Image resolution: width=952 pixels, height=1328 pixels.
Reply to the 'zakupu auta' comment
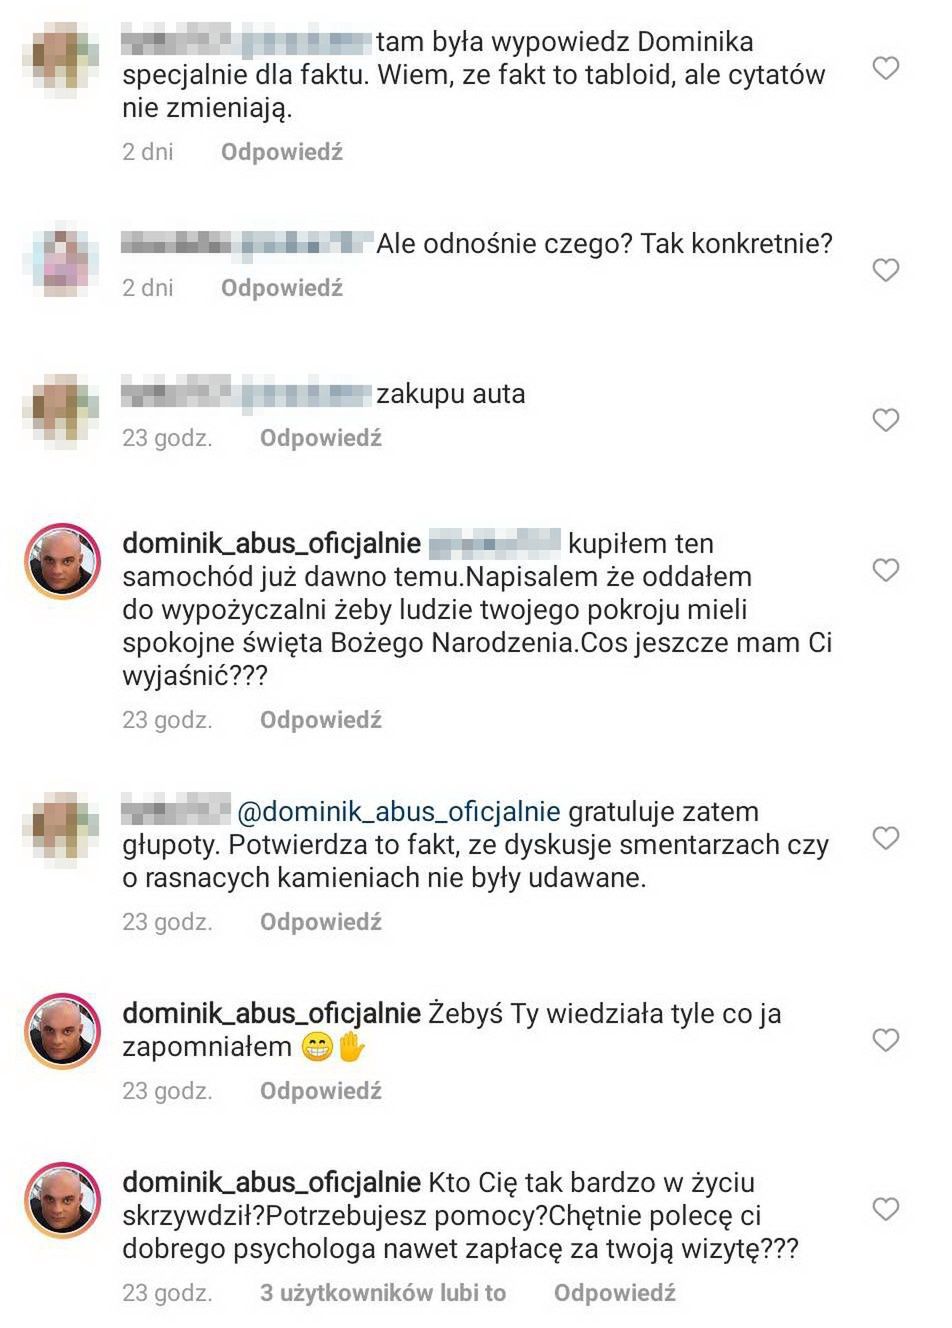pos(321,438)
